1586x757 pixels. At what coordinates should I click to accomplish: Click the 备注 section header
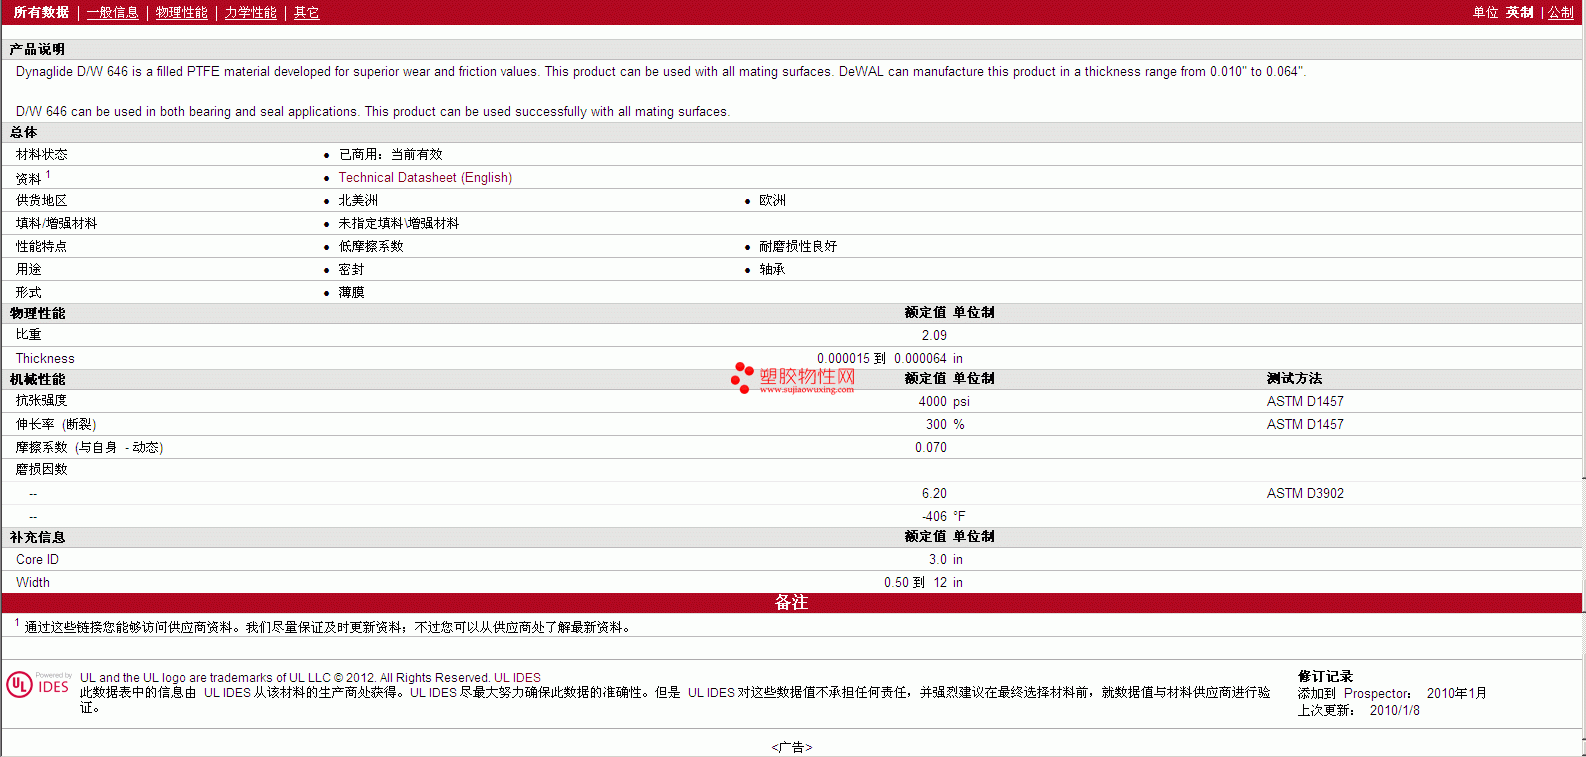coord(792,602)
